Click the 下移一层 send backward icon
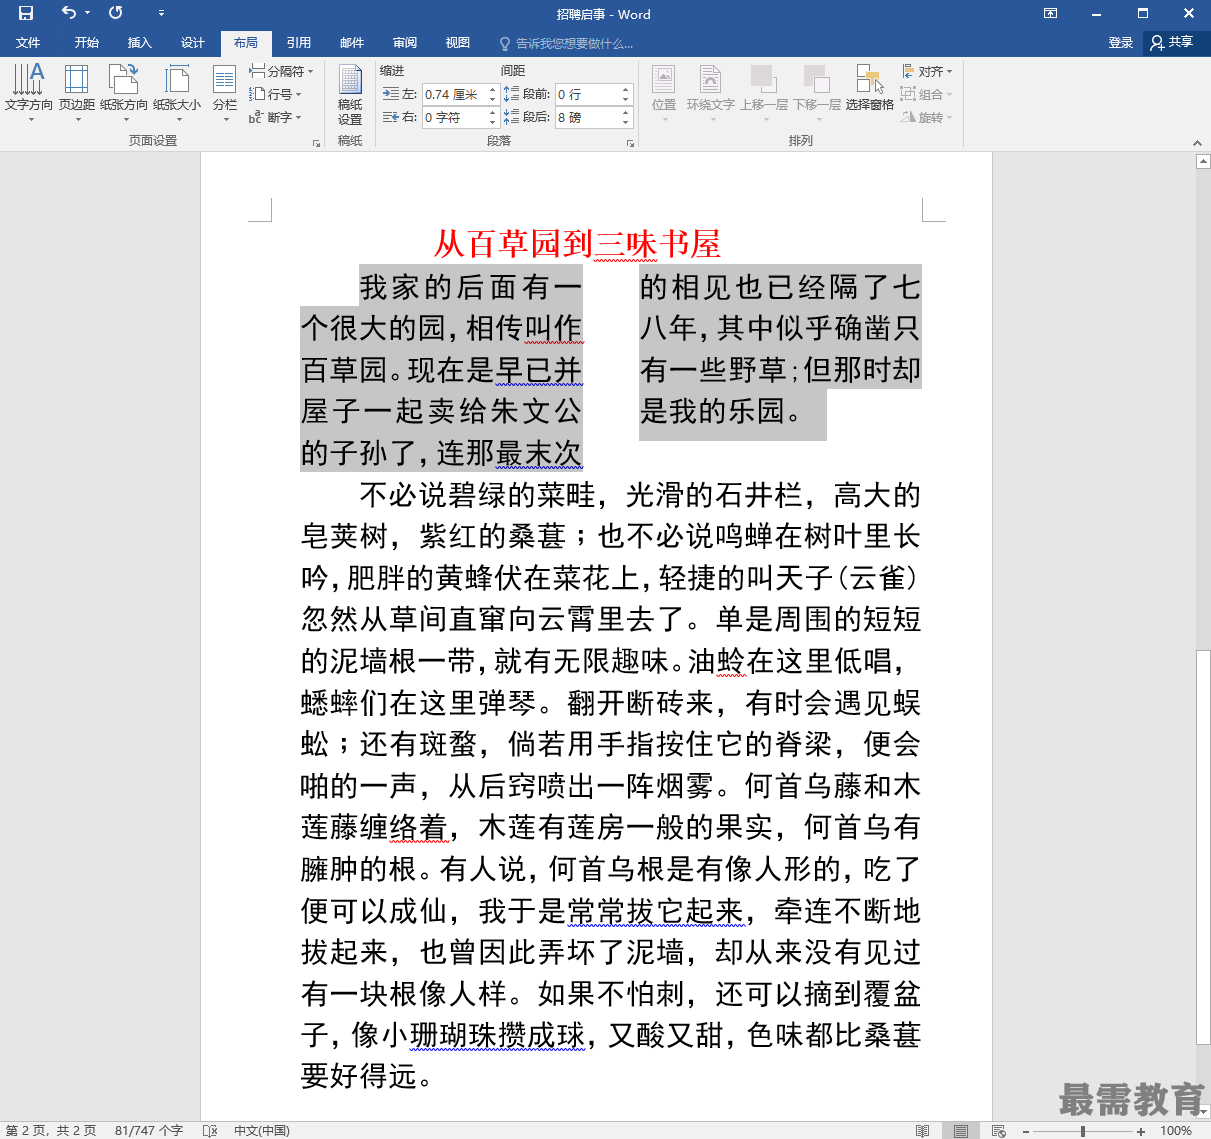 pos(817,80)
